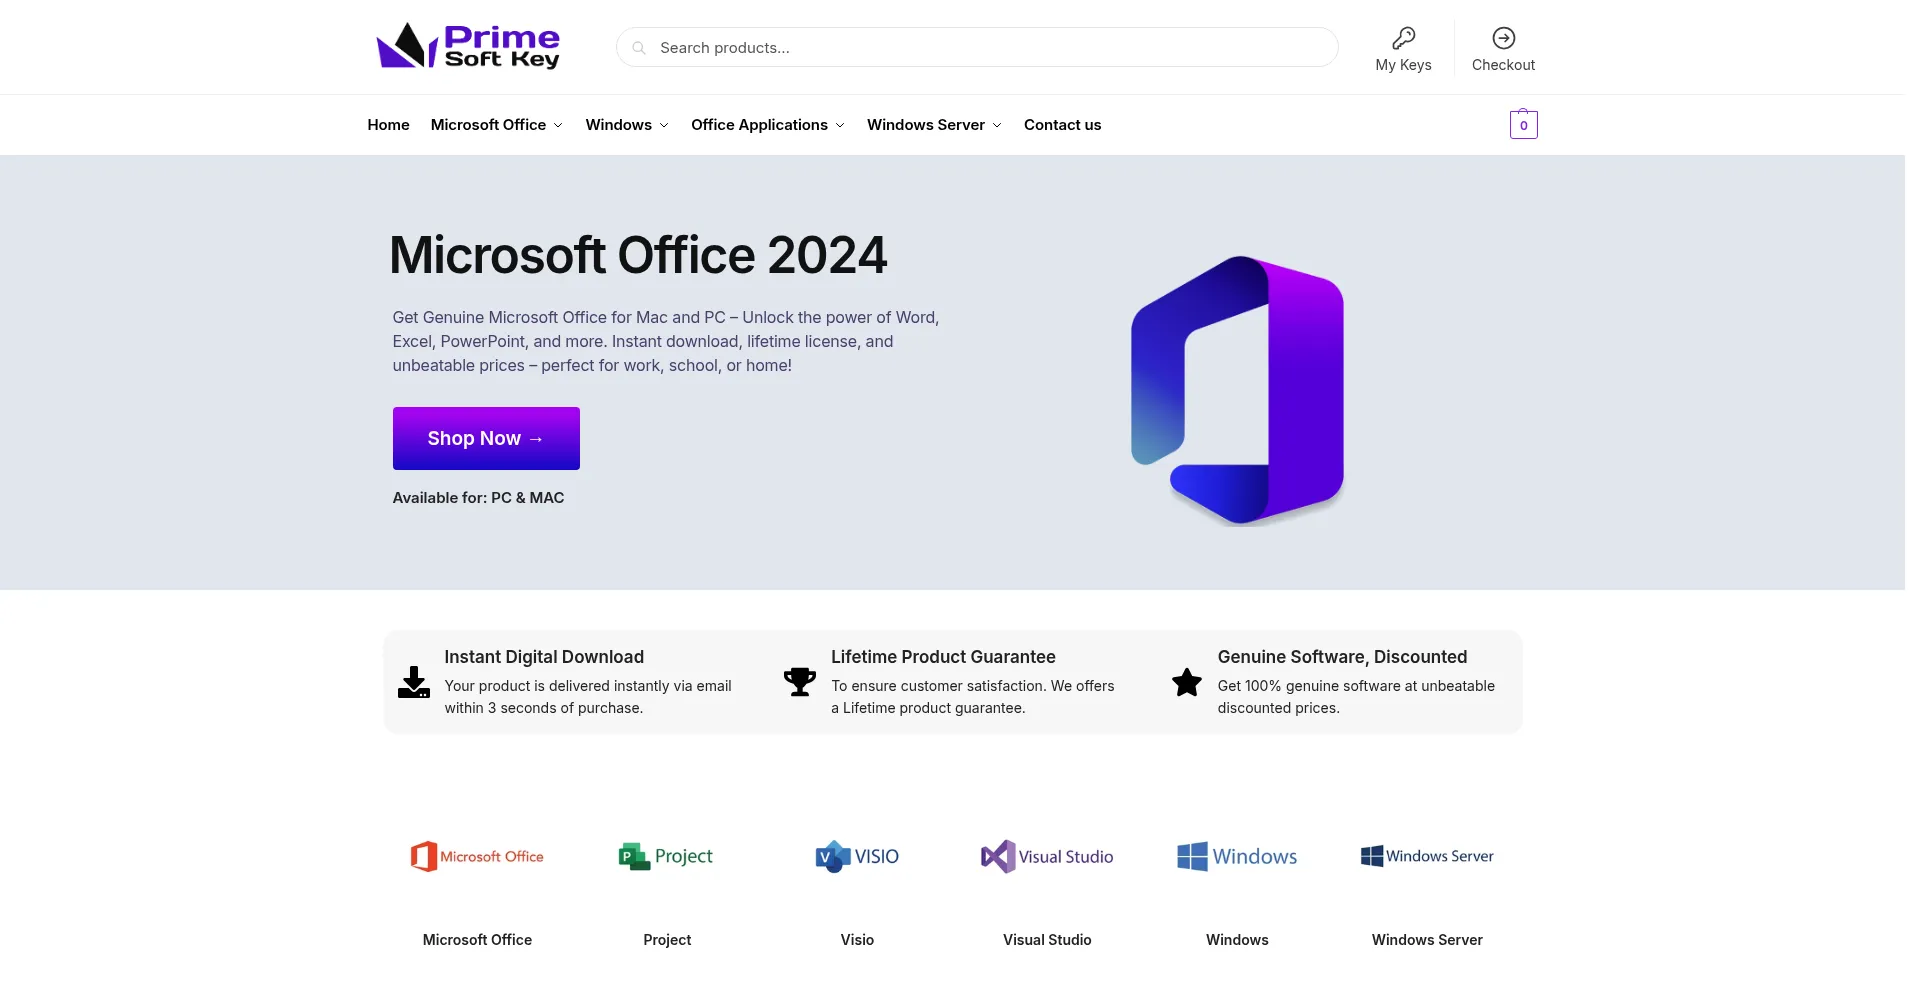Focus the Search products field
This screenshot has width=1920, height=993.
coord(977,48)
